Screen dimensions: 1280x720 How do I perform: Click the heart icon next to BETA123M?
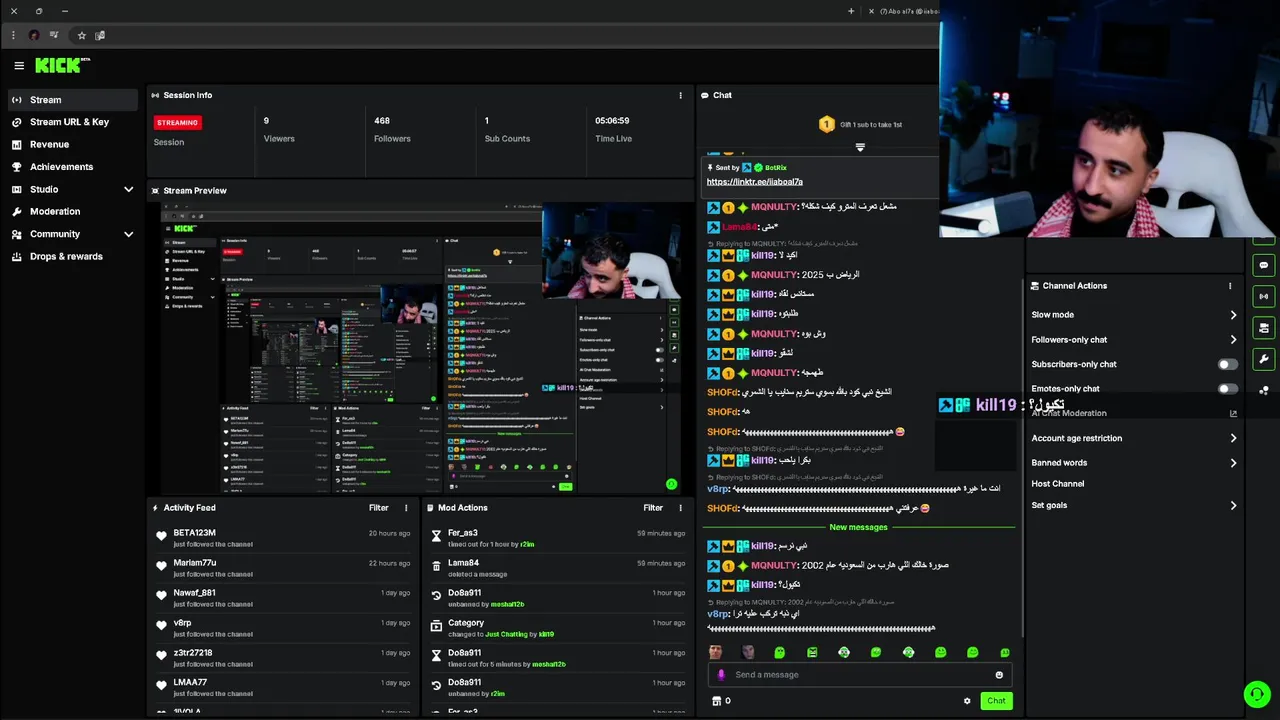pos(161,536)
